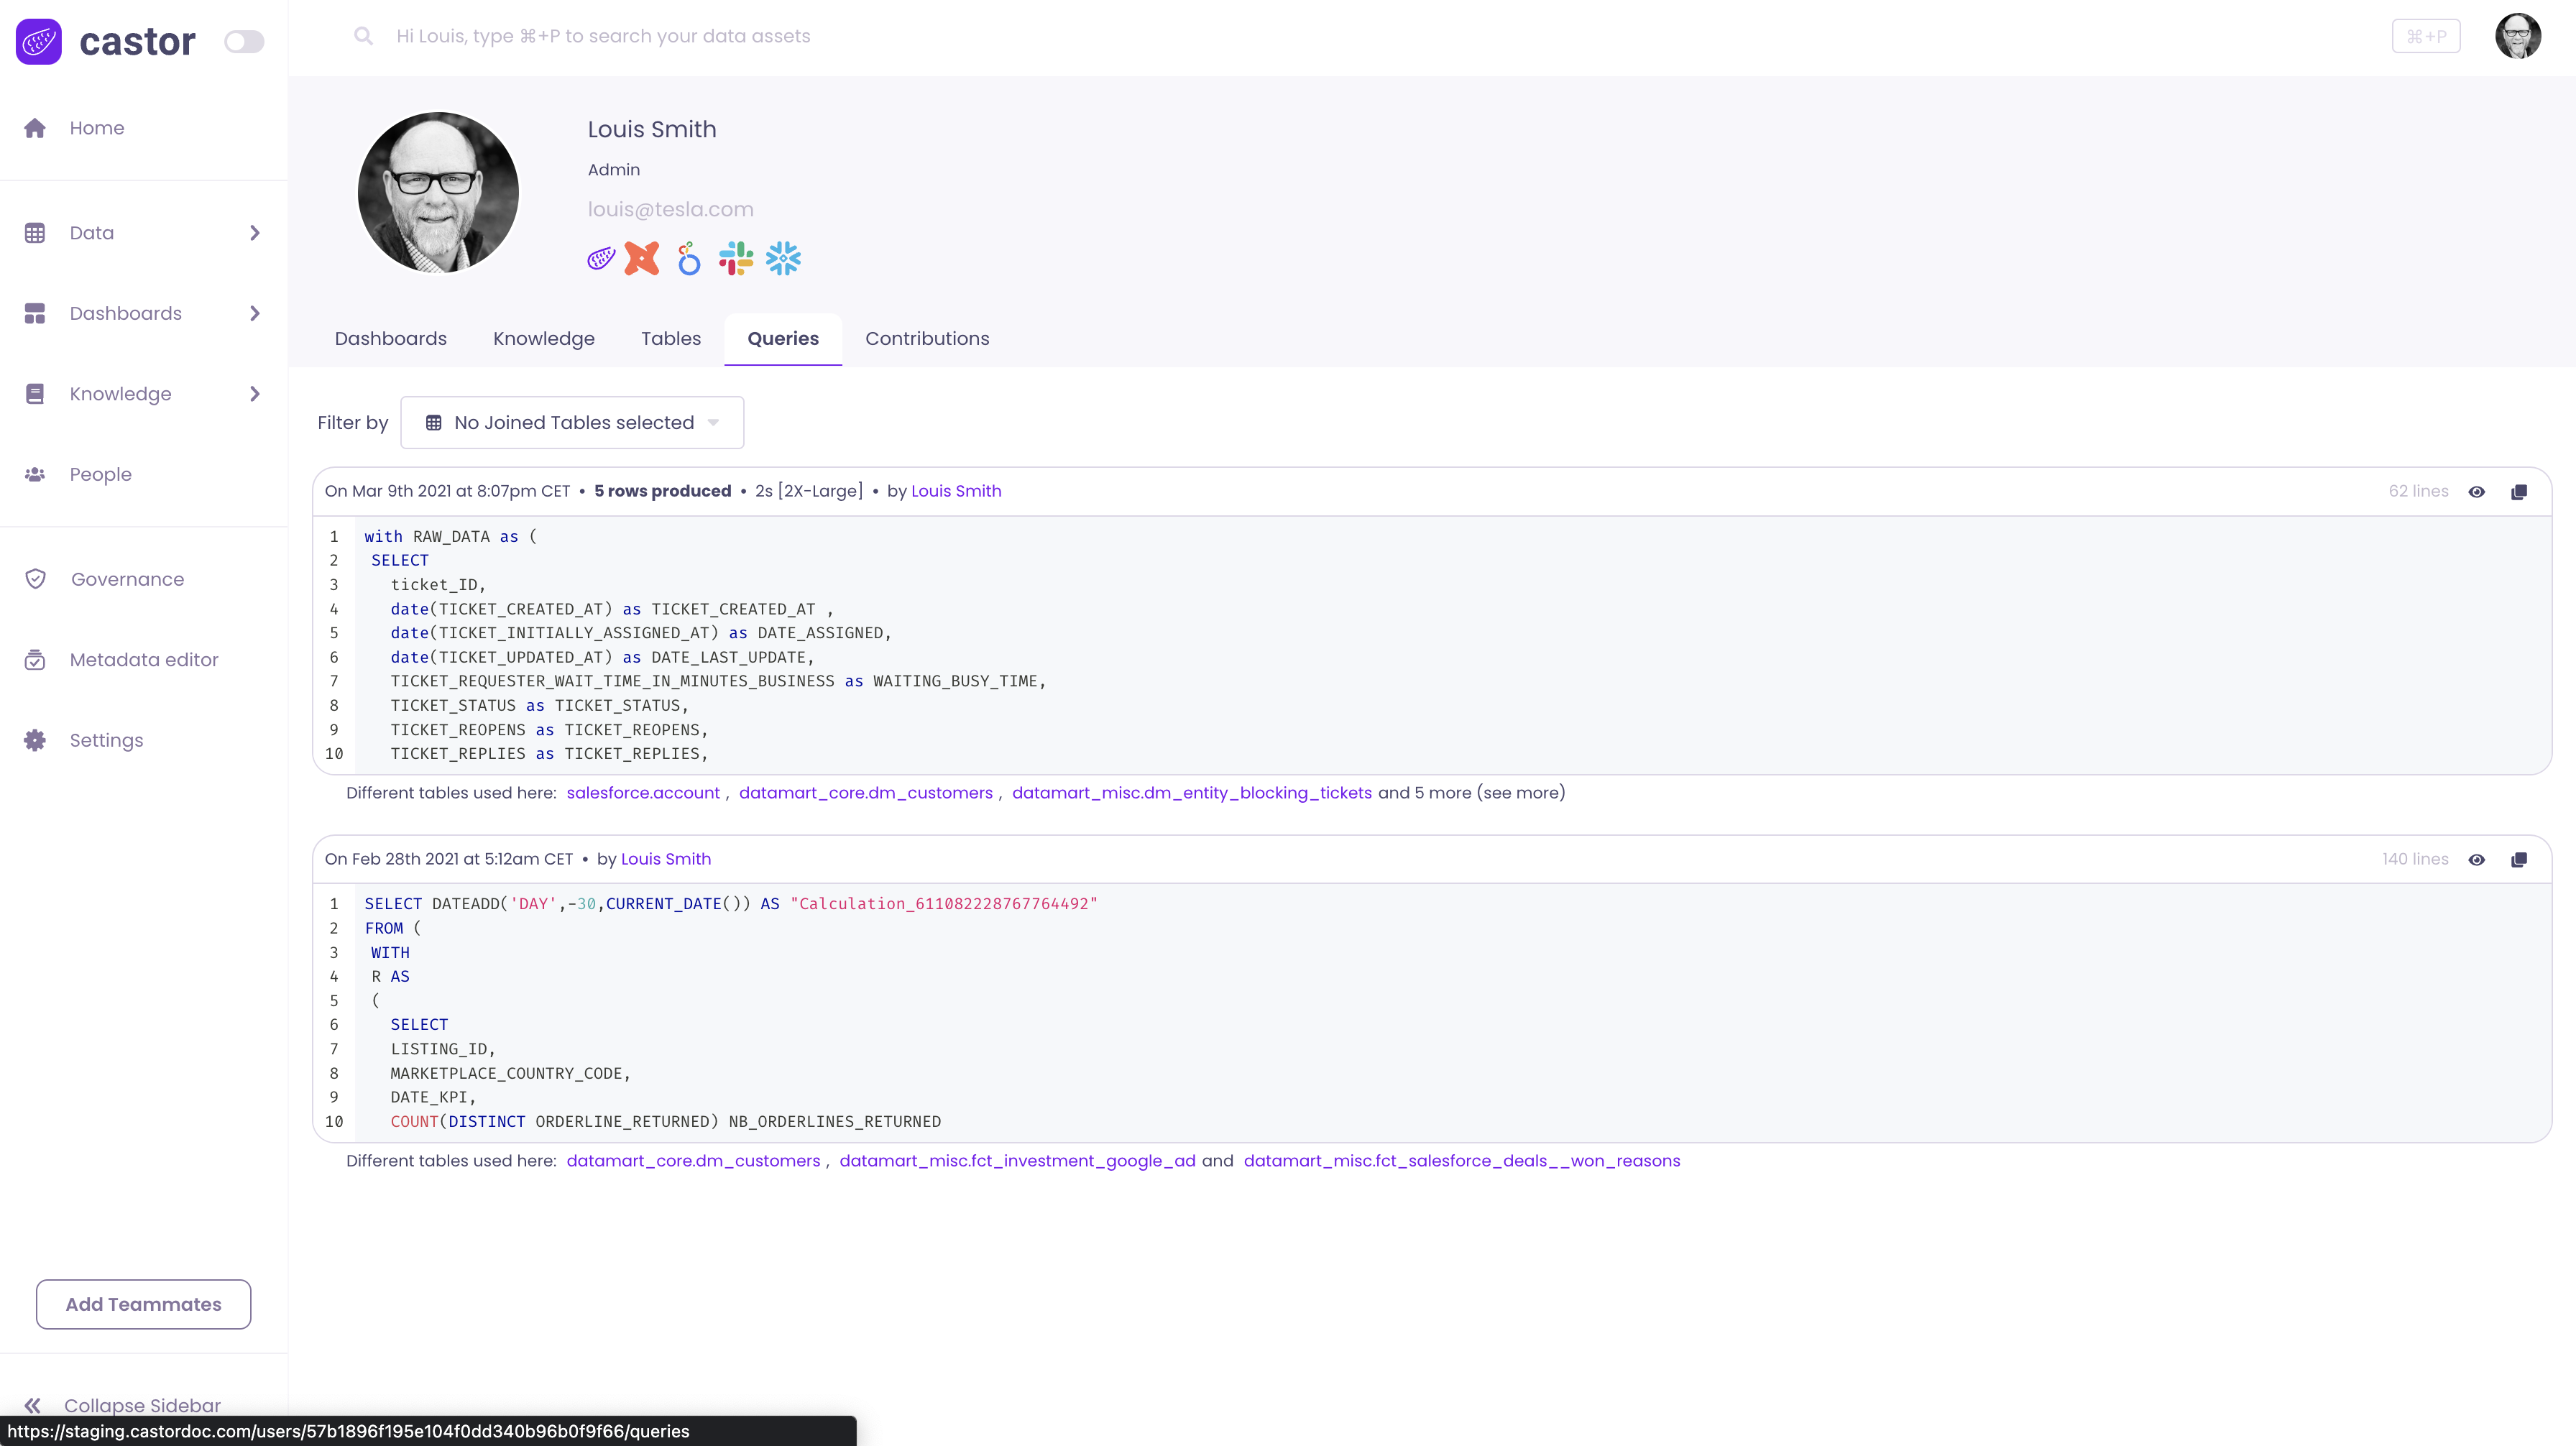The image size is (2576, 1446).
Task: Expand the Data sidebar chevron
Action: (x=255, y=233)
